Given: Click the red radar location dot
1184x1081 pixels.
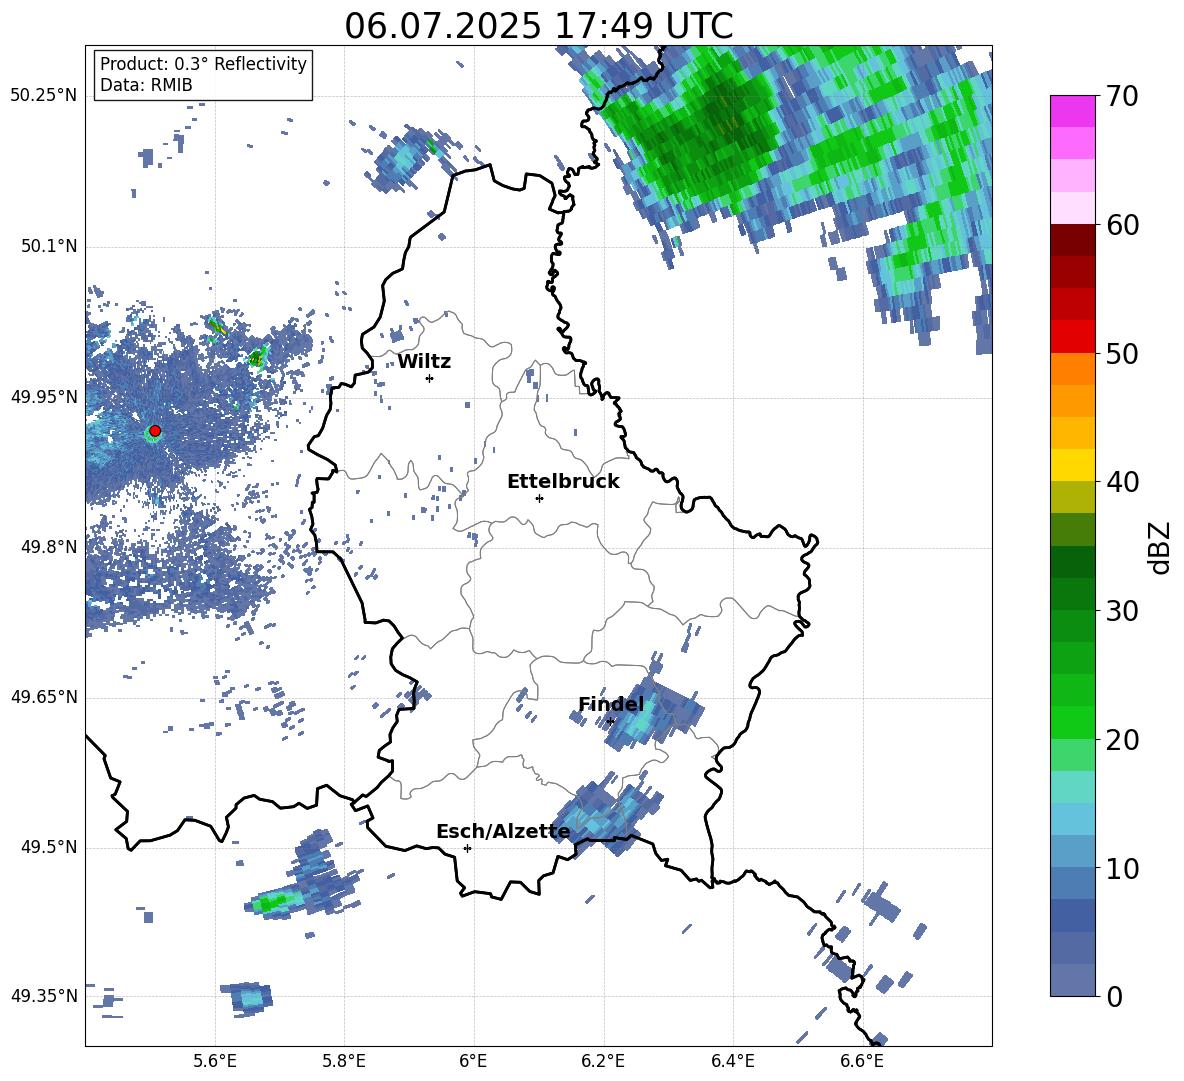Looking at the screenshot, I should (x=155, y=431).
